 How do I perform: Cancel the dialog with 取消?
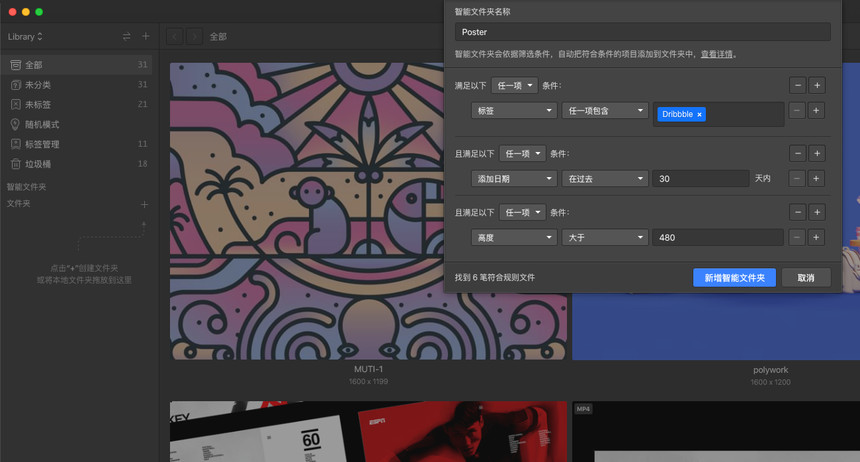point(806,278)
